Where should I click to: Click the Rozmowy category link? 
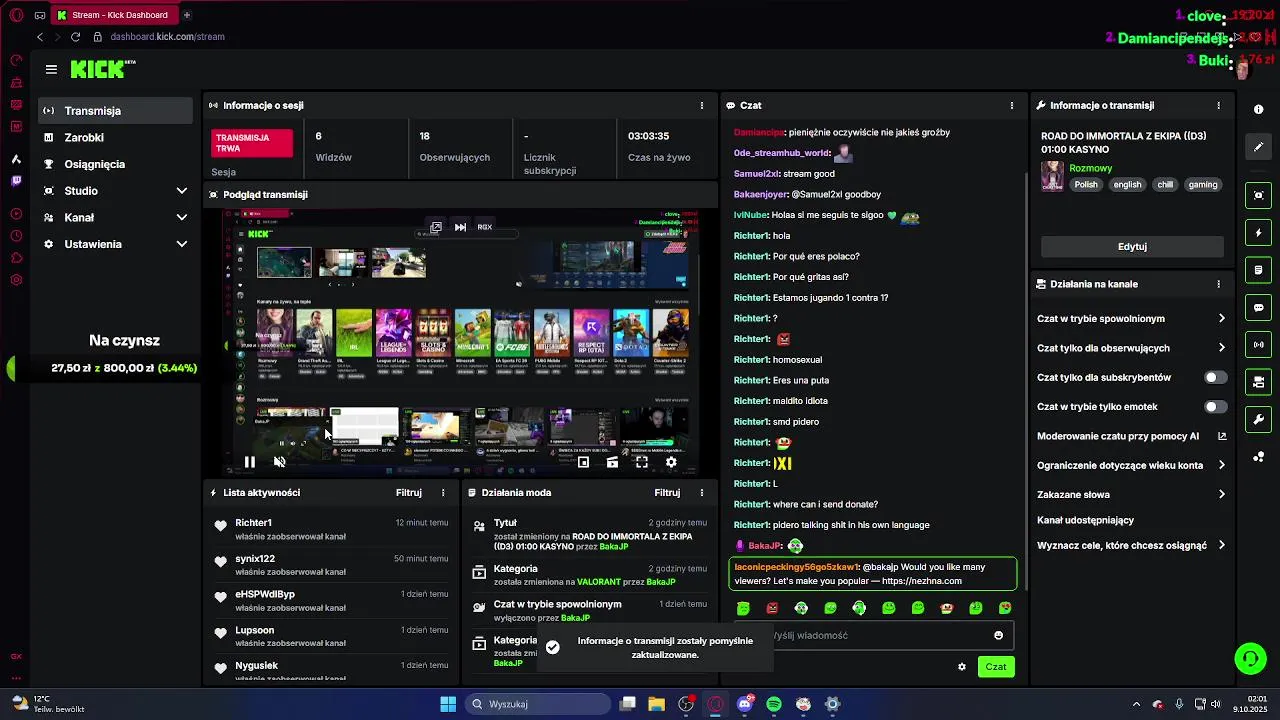click(x=1090, y=168)
